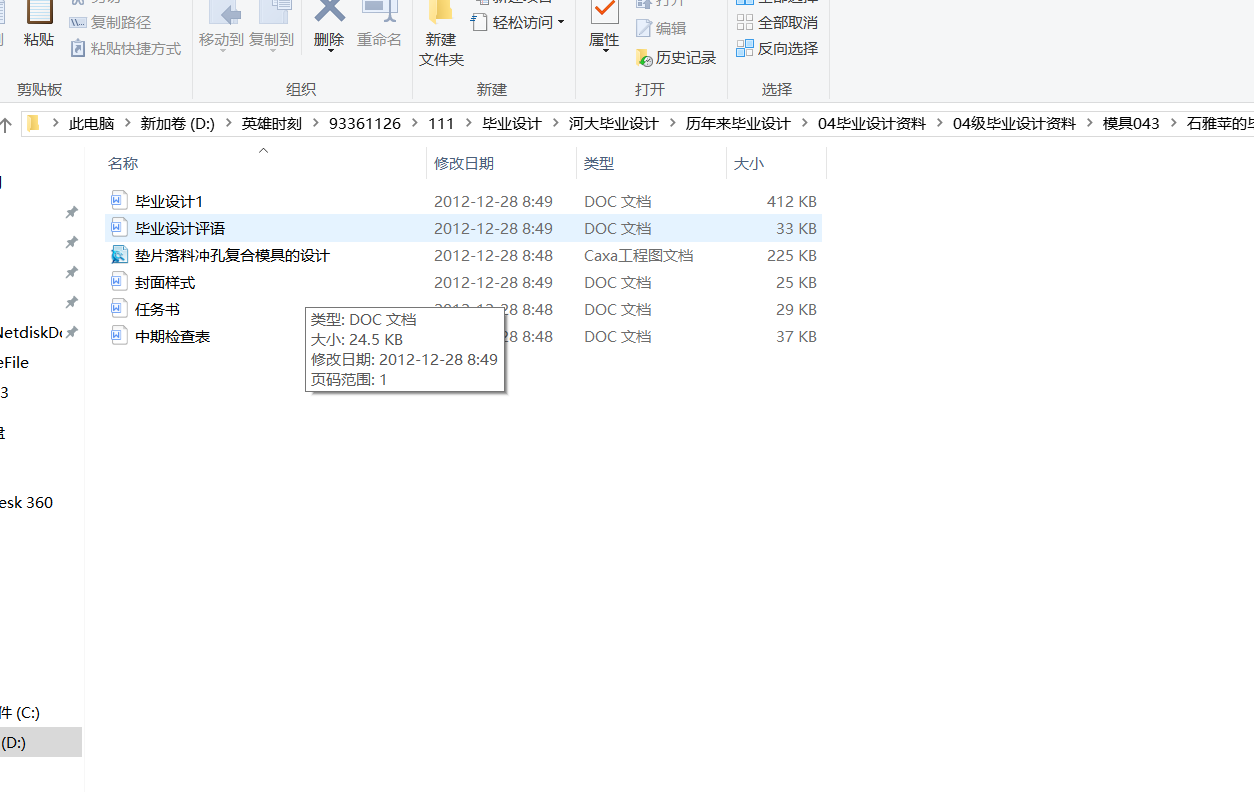Expand the chevron after 模具043 breadcrumb
1254x792 pixels.
click(x=1173, y=124)
